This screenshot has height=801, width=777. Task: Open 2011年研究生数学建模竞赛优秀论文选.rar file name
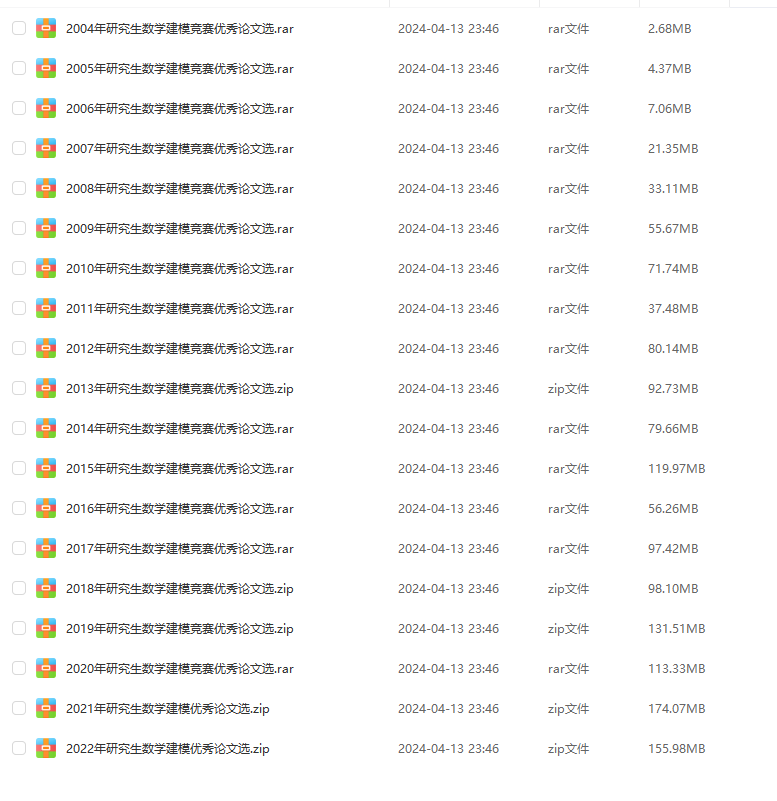(x=180, y=309)
